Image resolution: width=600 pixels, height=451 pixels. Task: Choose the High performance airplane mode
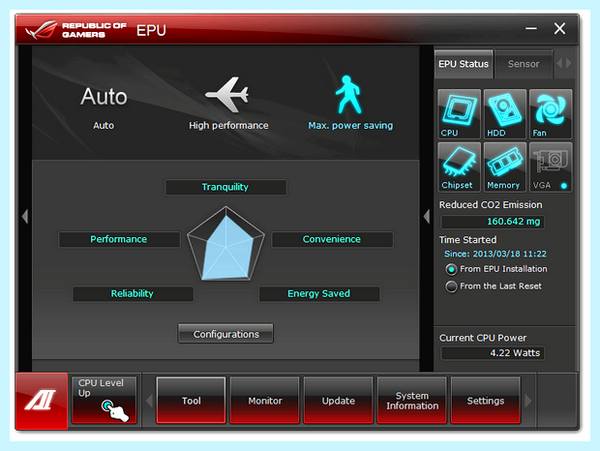point(228,103)
